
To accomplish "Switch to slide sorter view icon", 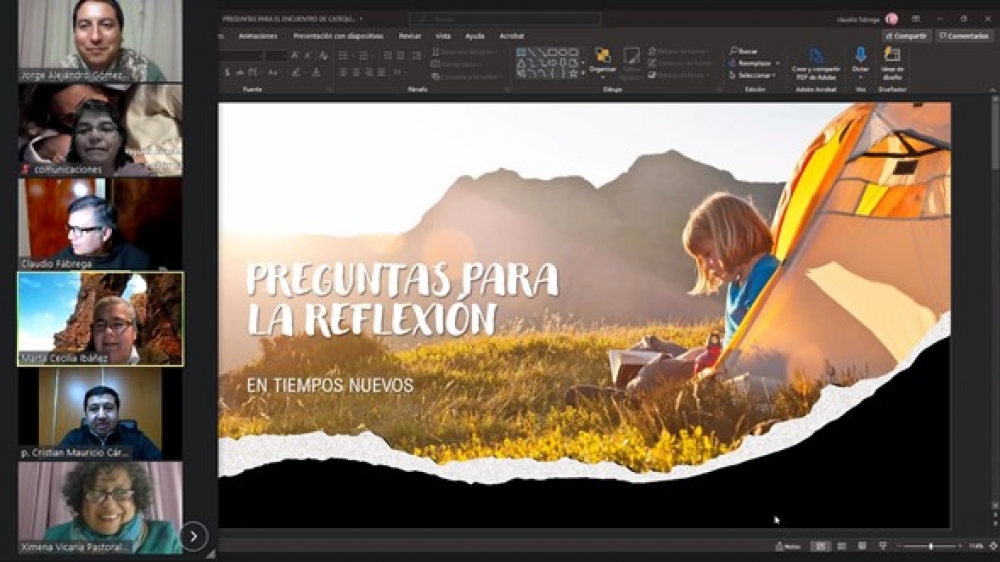I will 841,546.
